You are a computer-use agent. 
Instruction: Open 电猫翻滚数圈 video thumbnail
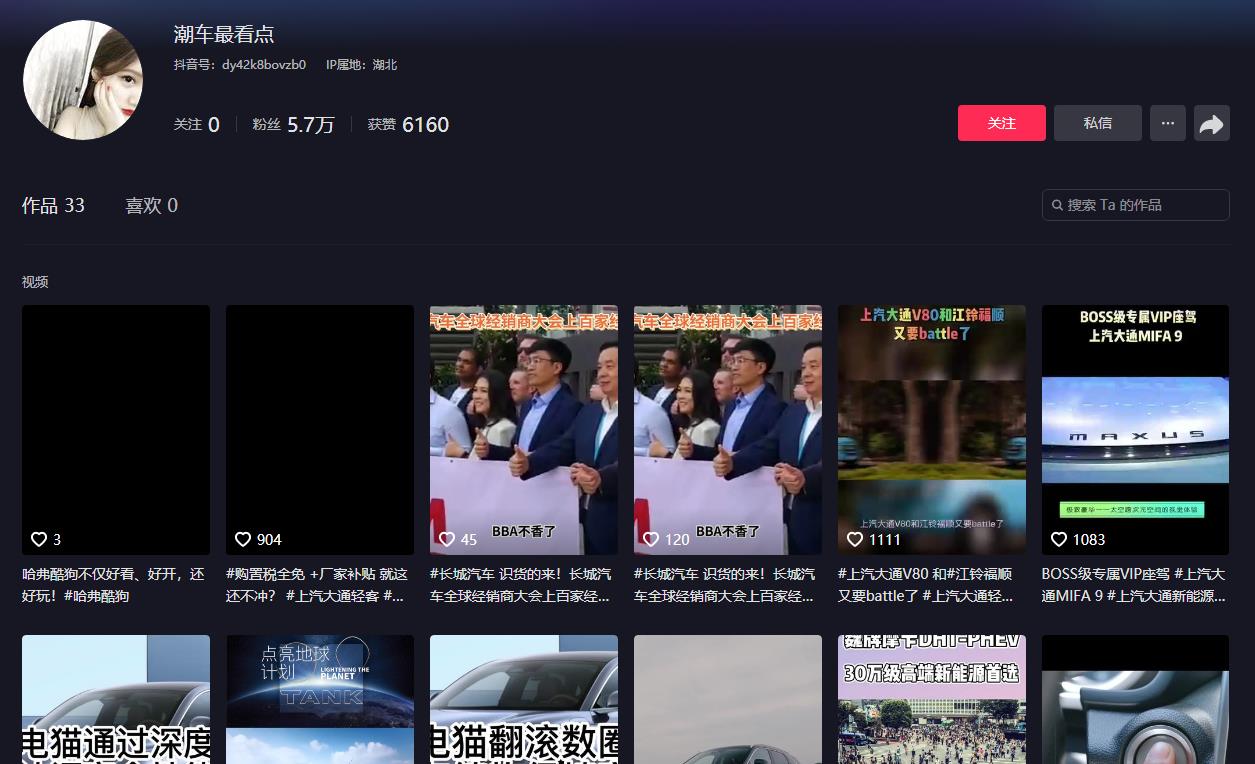[524, 700]
